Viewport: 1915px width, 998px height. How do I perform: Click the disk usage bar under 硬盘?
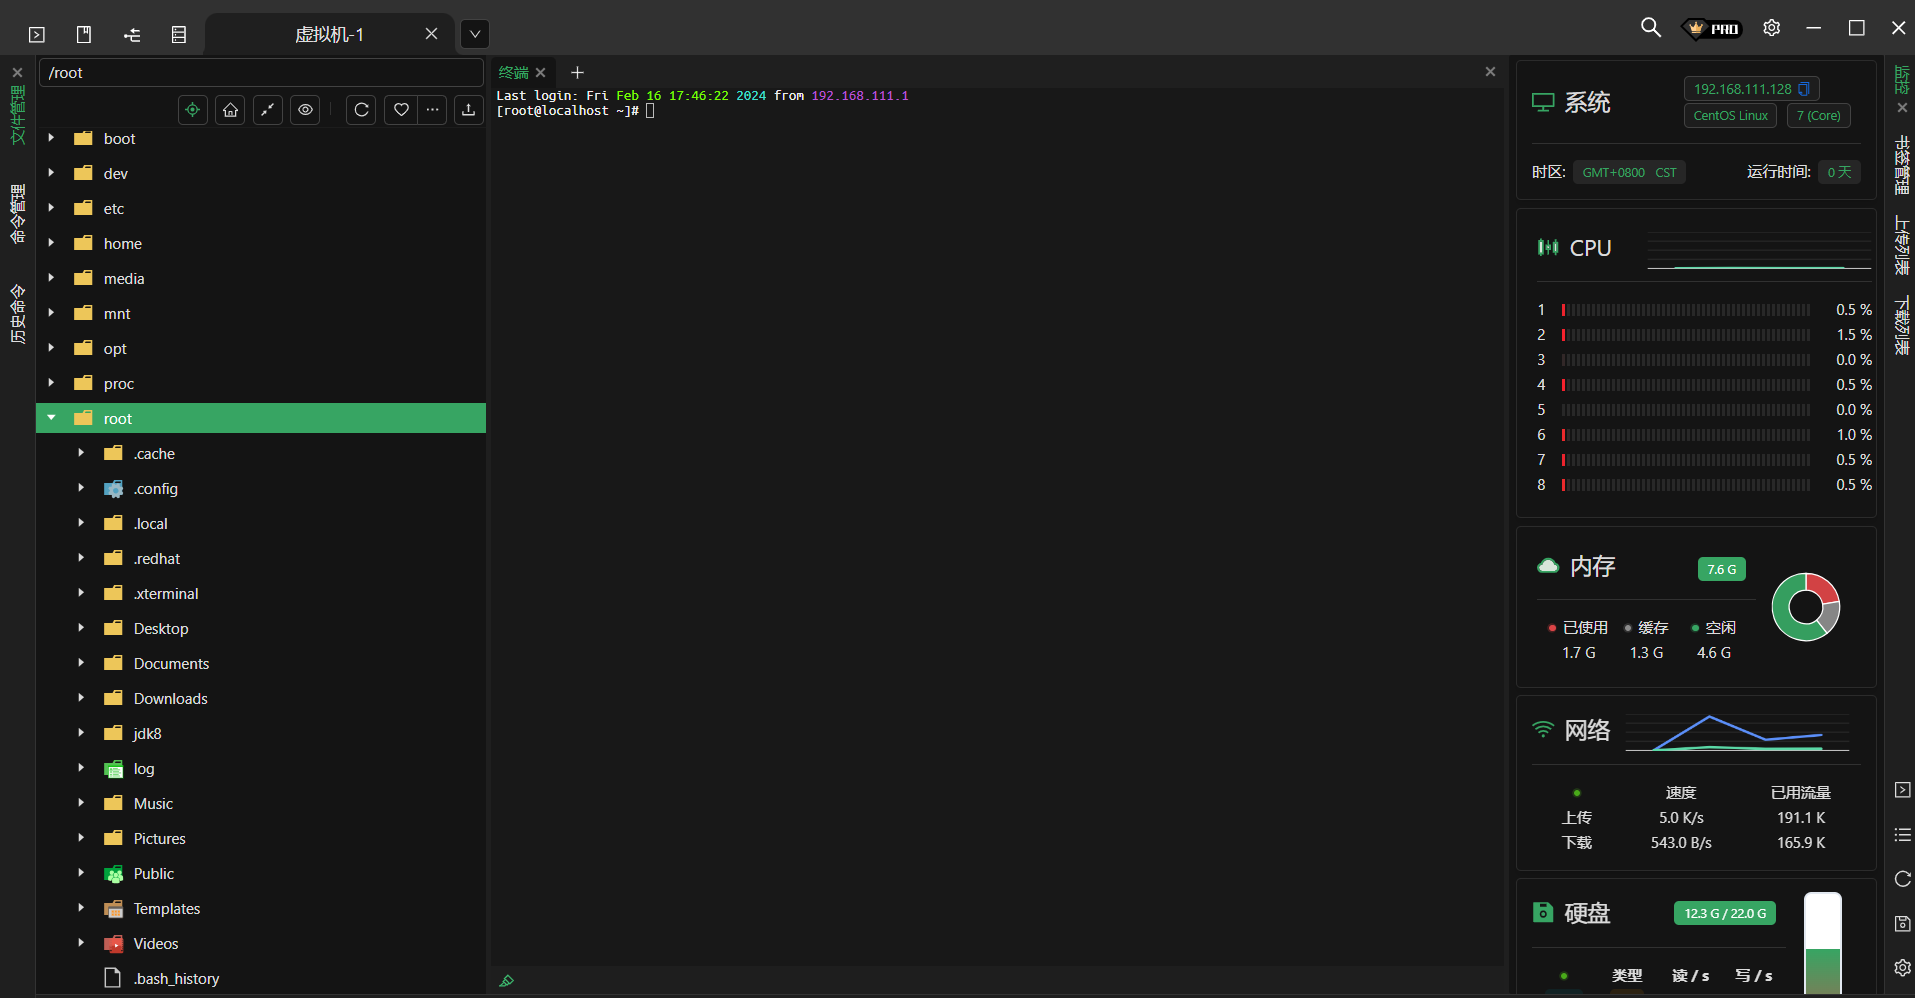coord(1824,940)
